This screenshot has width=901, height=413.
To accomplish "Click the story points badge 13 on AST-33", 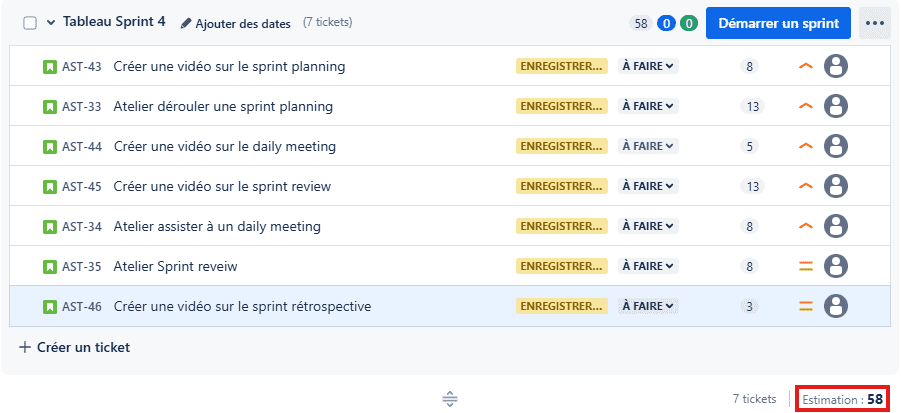I will [753, 106].
